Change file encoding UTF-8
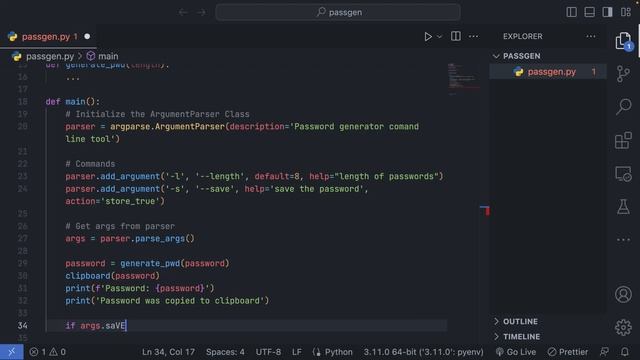640x360 pixels. click(268, 352)
